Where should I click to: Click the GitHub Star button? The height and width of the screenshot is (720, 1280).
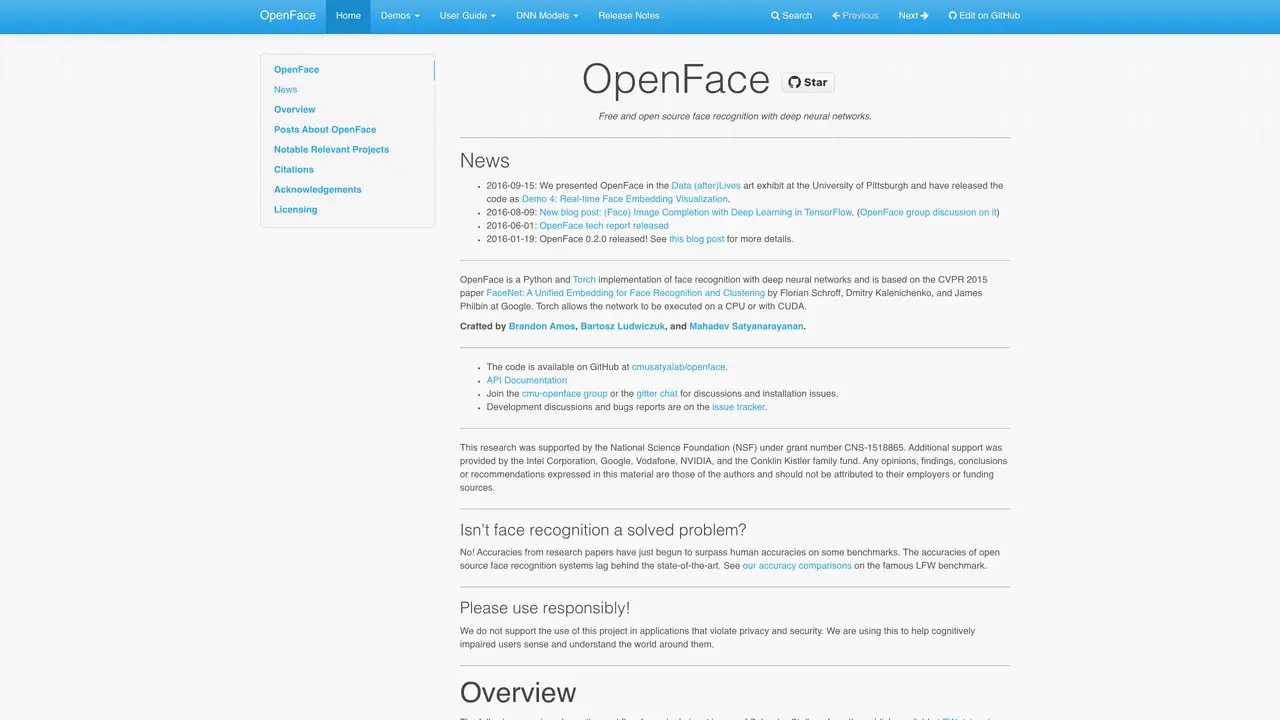[808, 82]
